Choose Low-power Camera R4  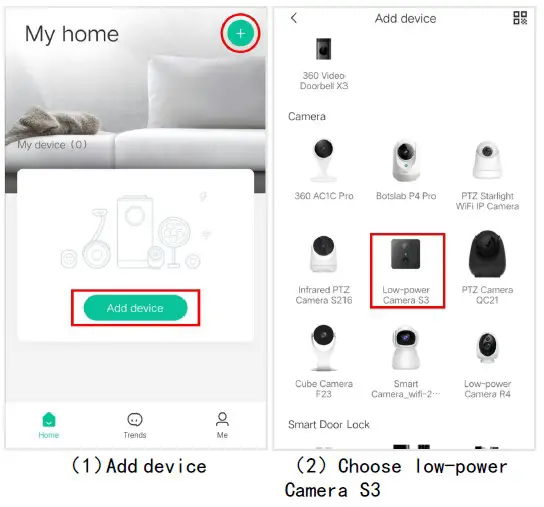point(487,362)
